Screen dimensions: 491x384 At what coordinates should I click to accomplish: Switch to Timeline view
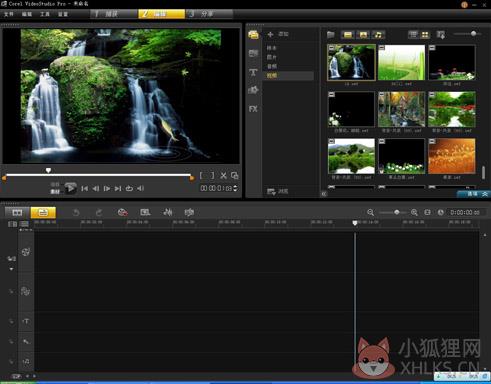coord(43,212)
